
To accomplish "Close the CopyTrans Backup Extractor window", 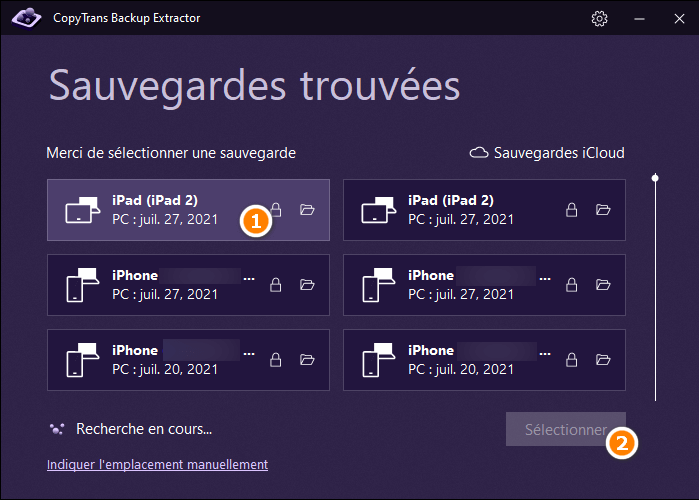I will [x=679, y=18].
